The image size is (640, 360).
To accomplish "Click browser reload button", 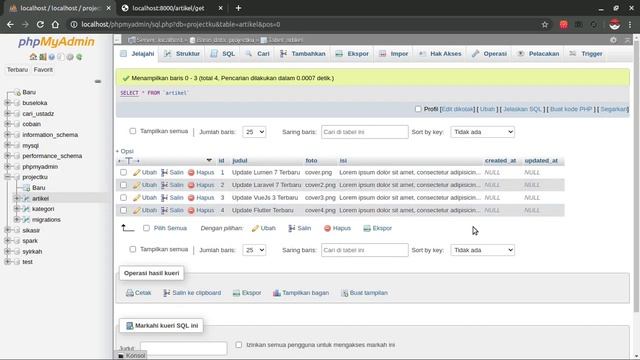I will [x=40, y=24].
